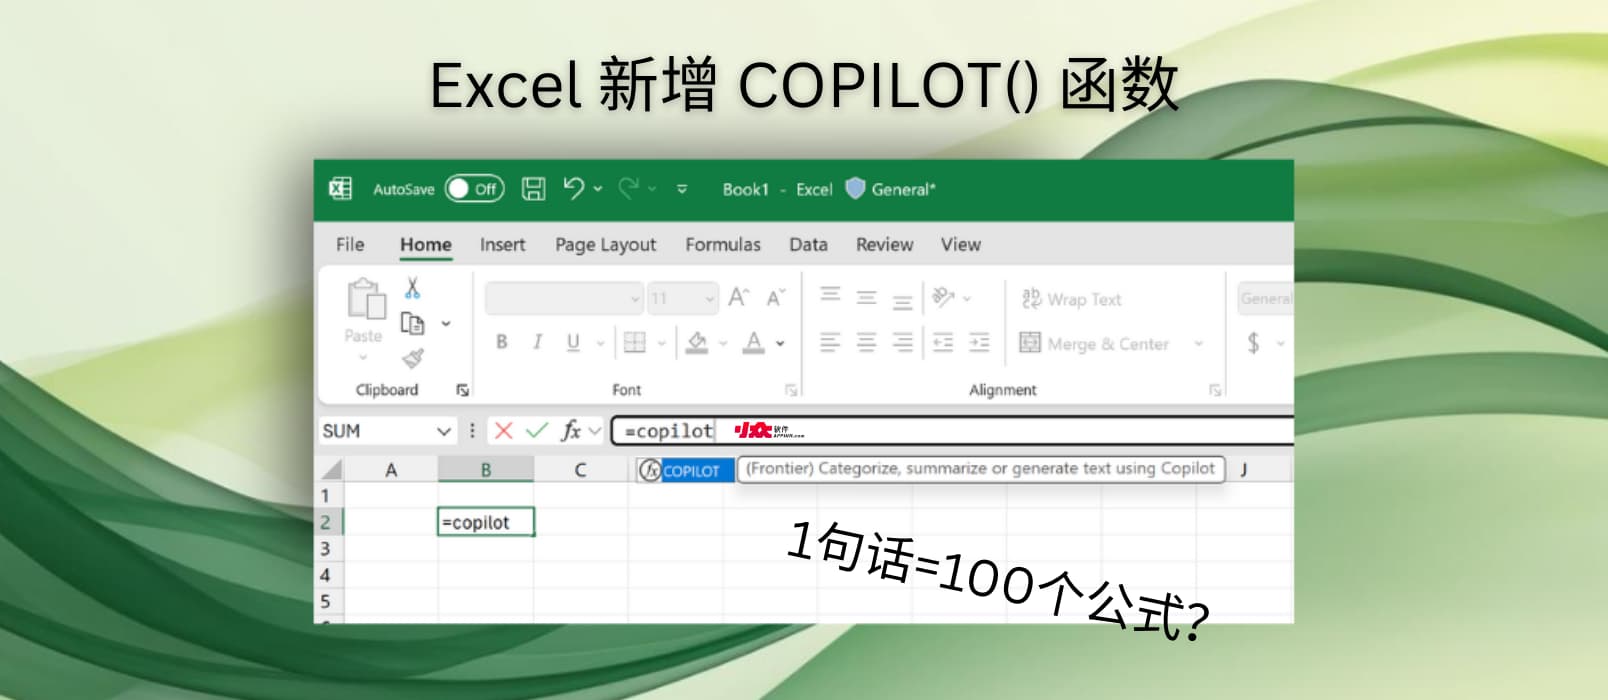This screenshot has width=1608, height=700.
Task: Expand the Font Color palette arrow
Action: [780, 343]
